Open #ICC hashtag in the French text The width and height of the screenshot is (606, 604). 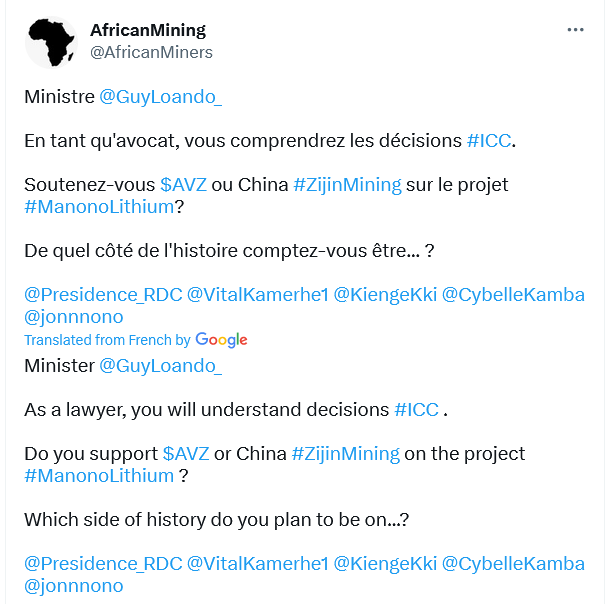489,141
